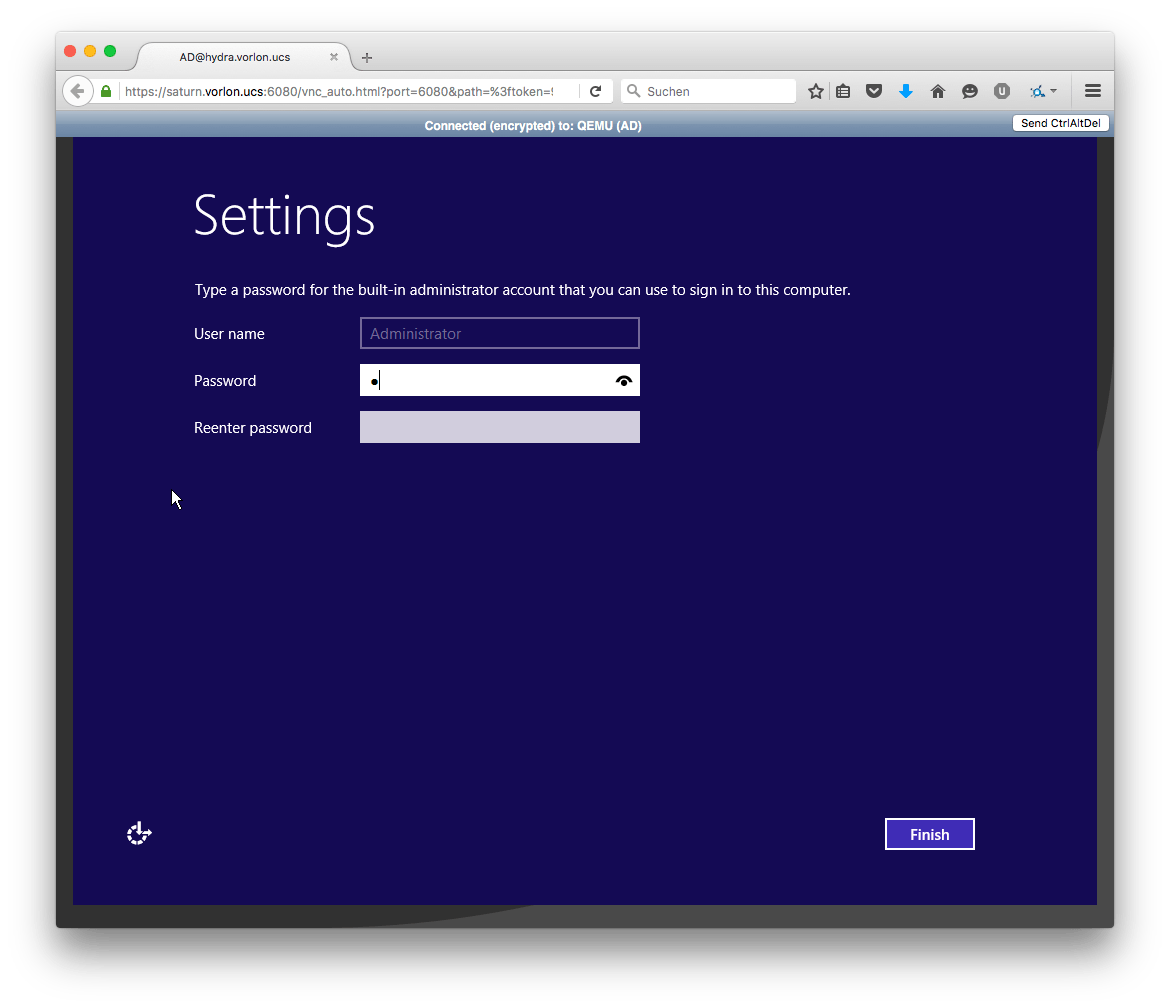Open the bookmarks list icon
The height and width of the screenshot is (1008, 1170).
pos(843,91)
